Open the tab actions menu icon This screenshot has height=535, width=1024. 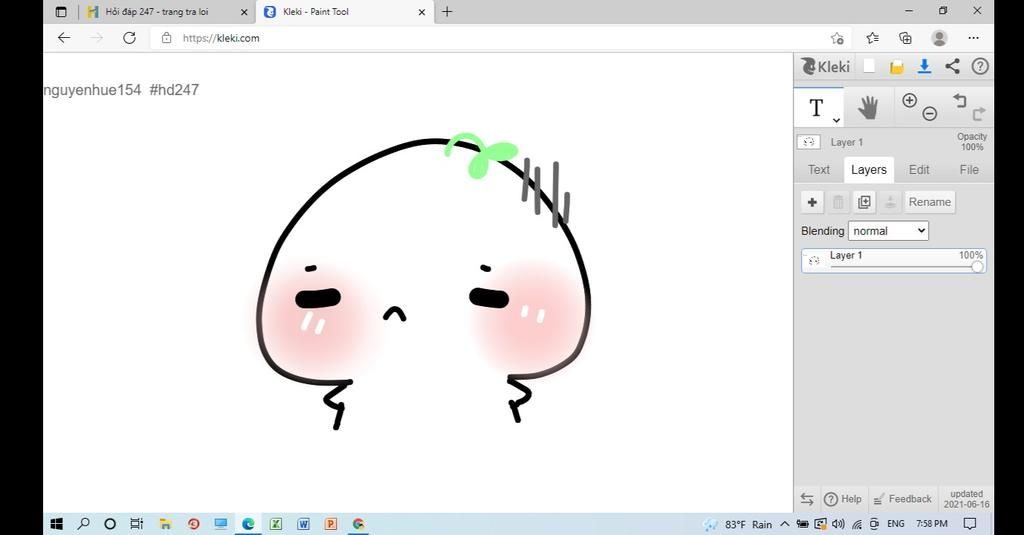61,12
